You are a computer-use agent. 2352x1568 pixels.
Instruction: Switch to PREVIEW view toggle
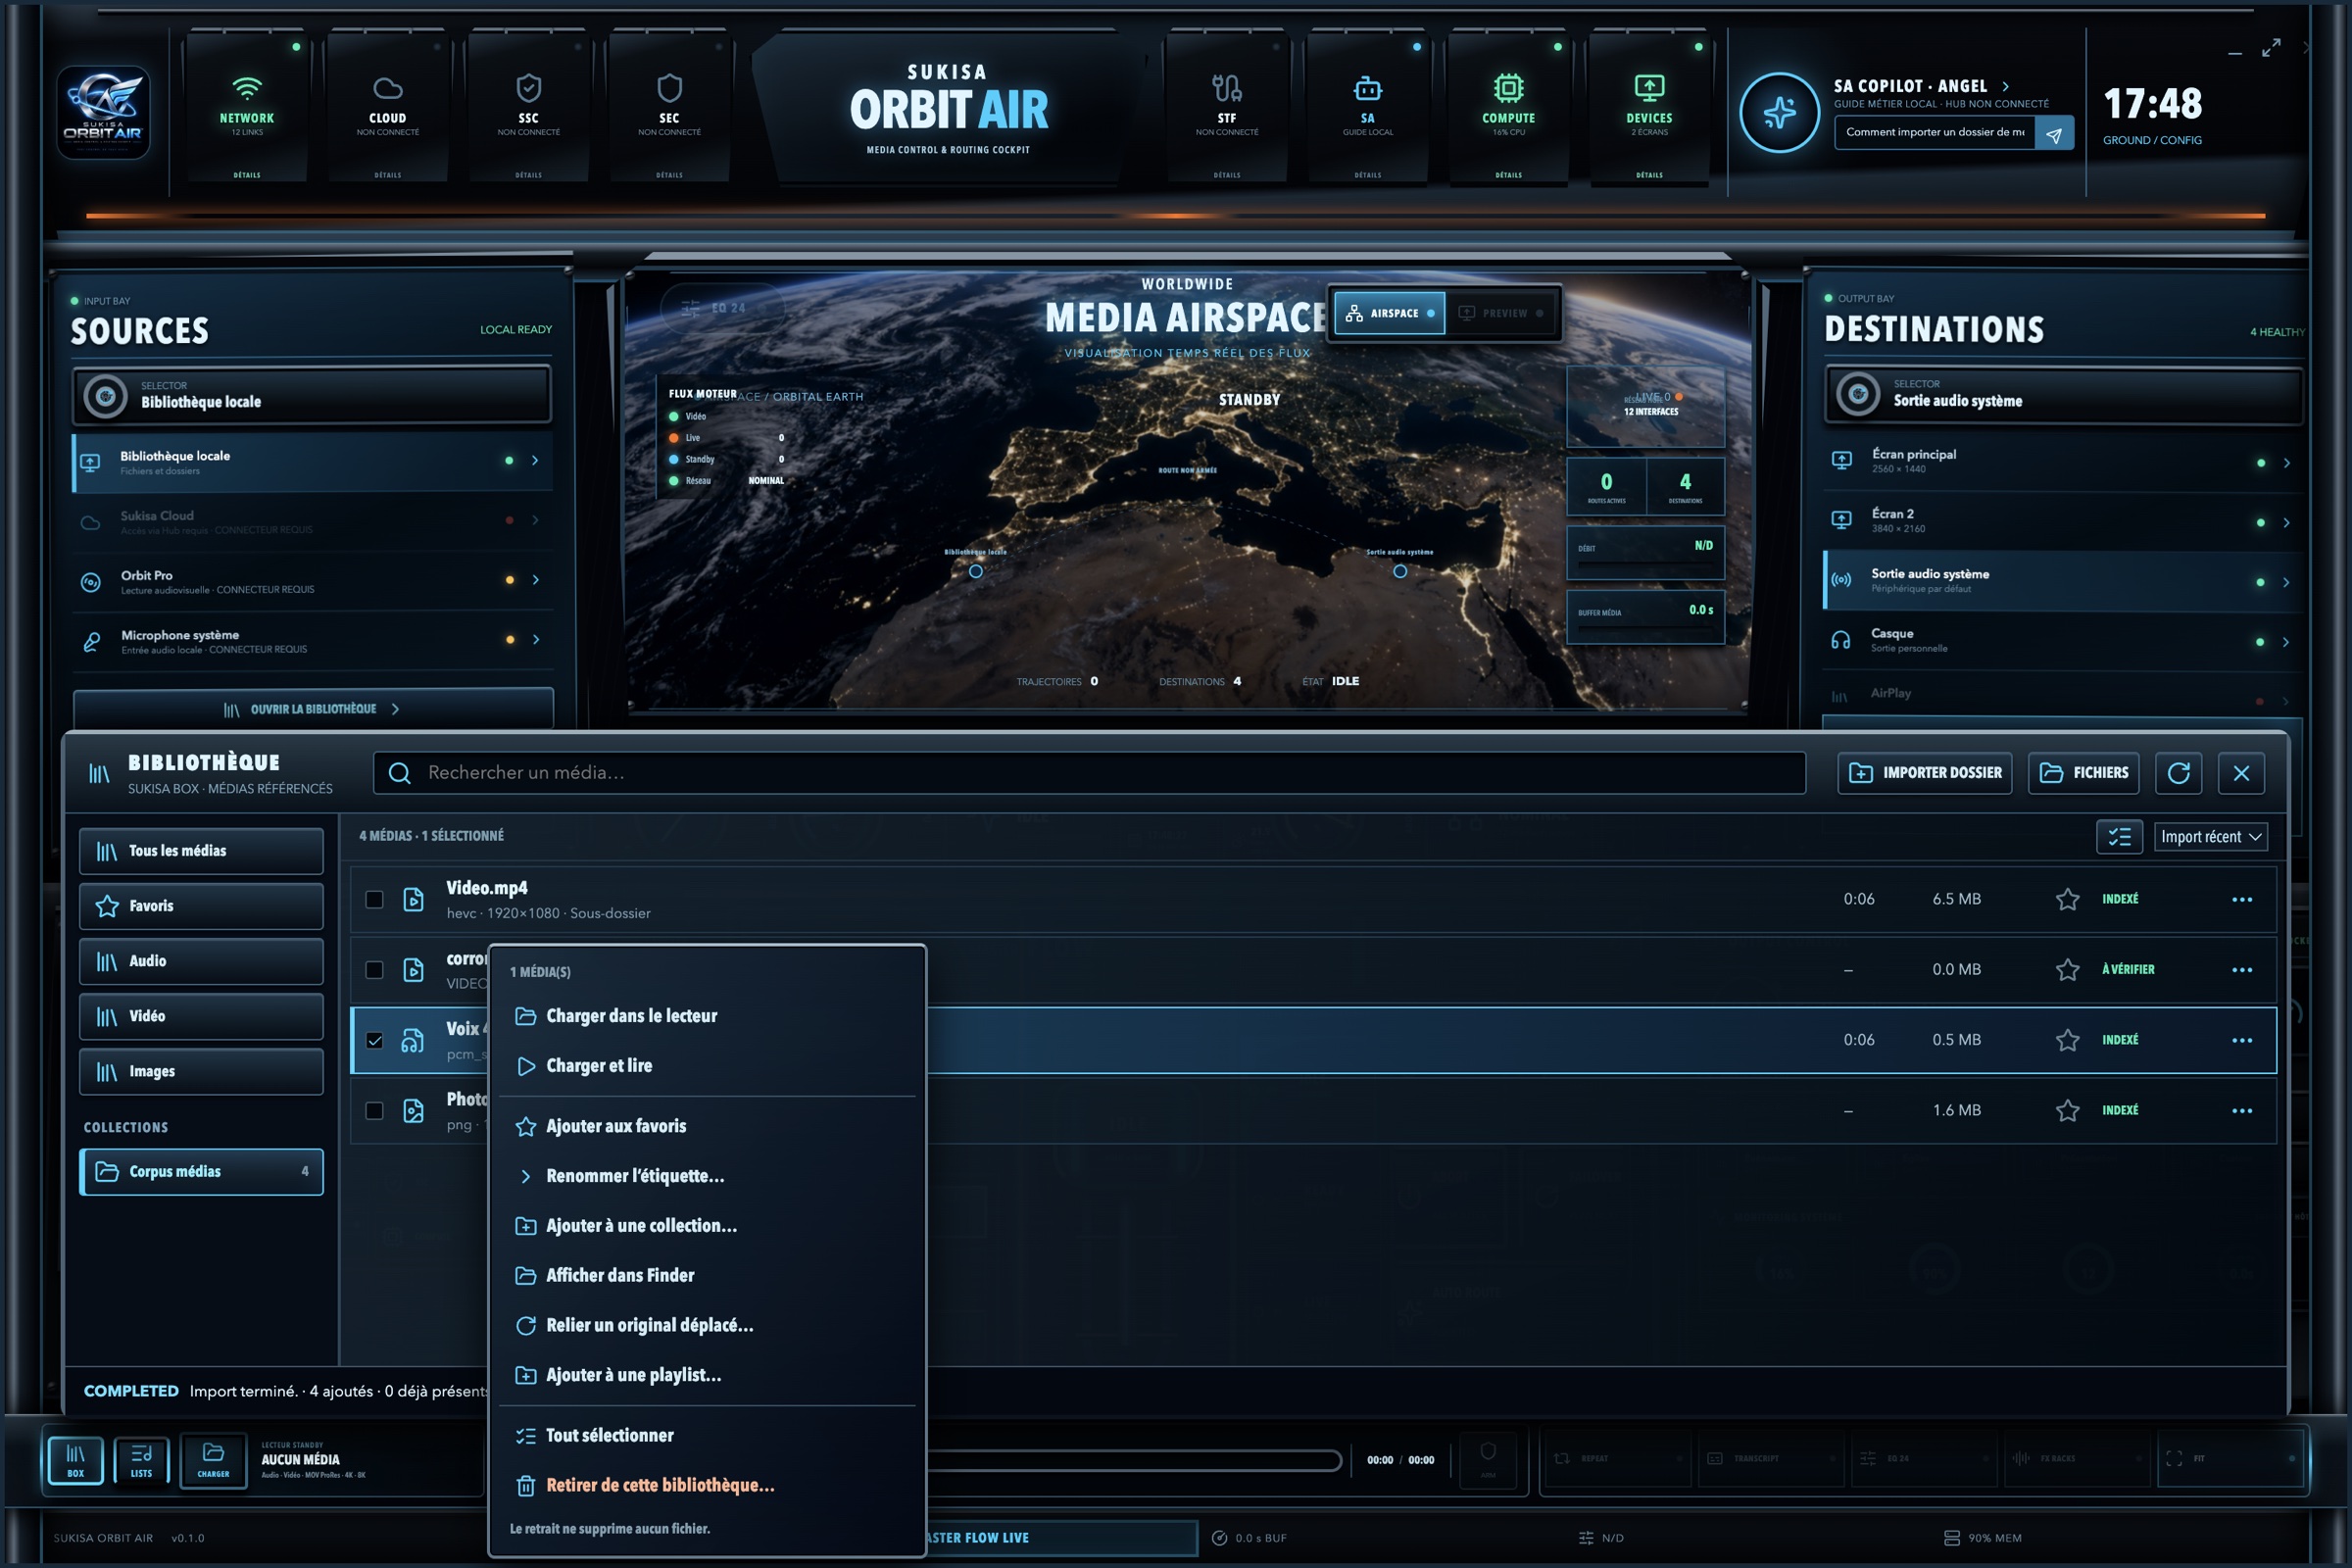(1503, 313)
